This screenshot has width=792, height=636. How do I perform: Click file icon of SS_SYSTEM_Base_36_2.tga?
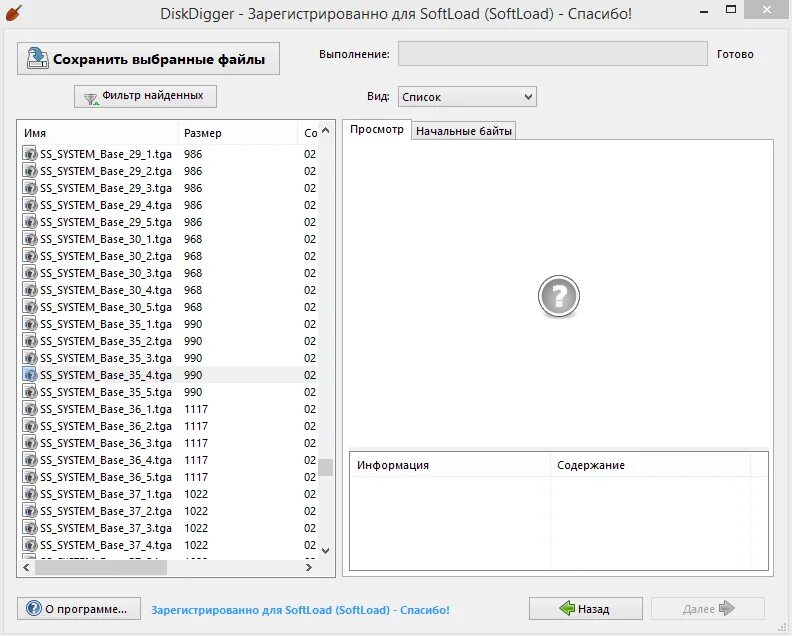pyautogui.click(x=30, y=426)
